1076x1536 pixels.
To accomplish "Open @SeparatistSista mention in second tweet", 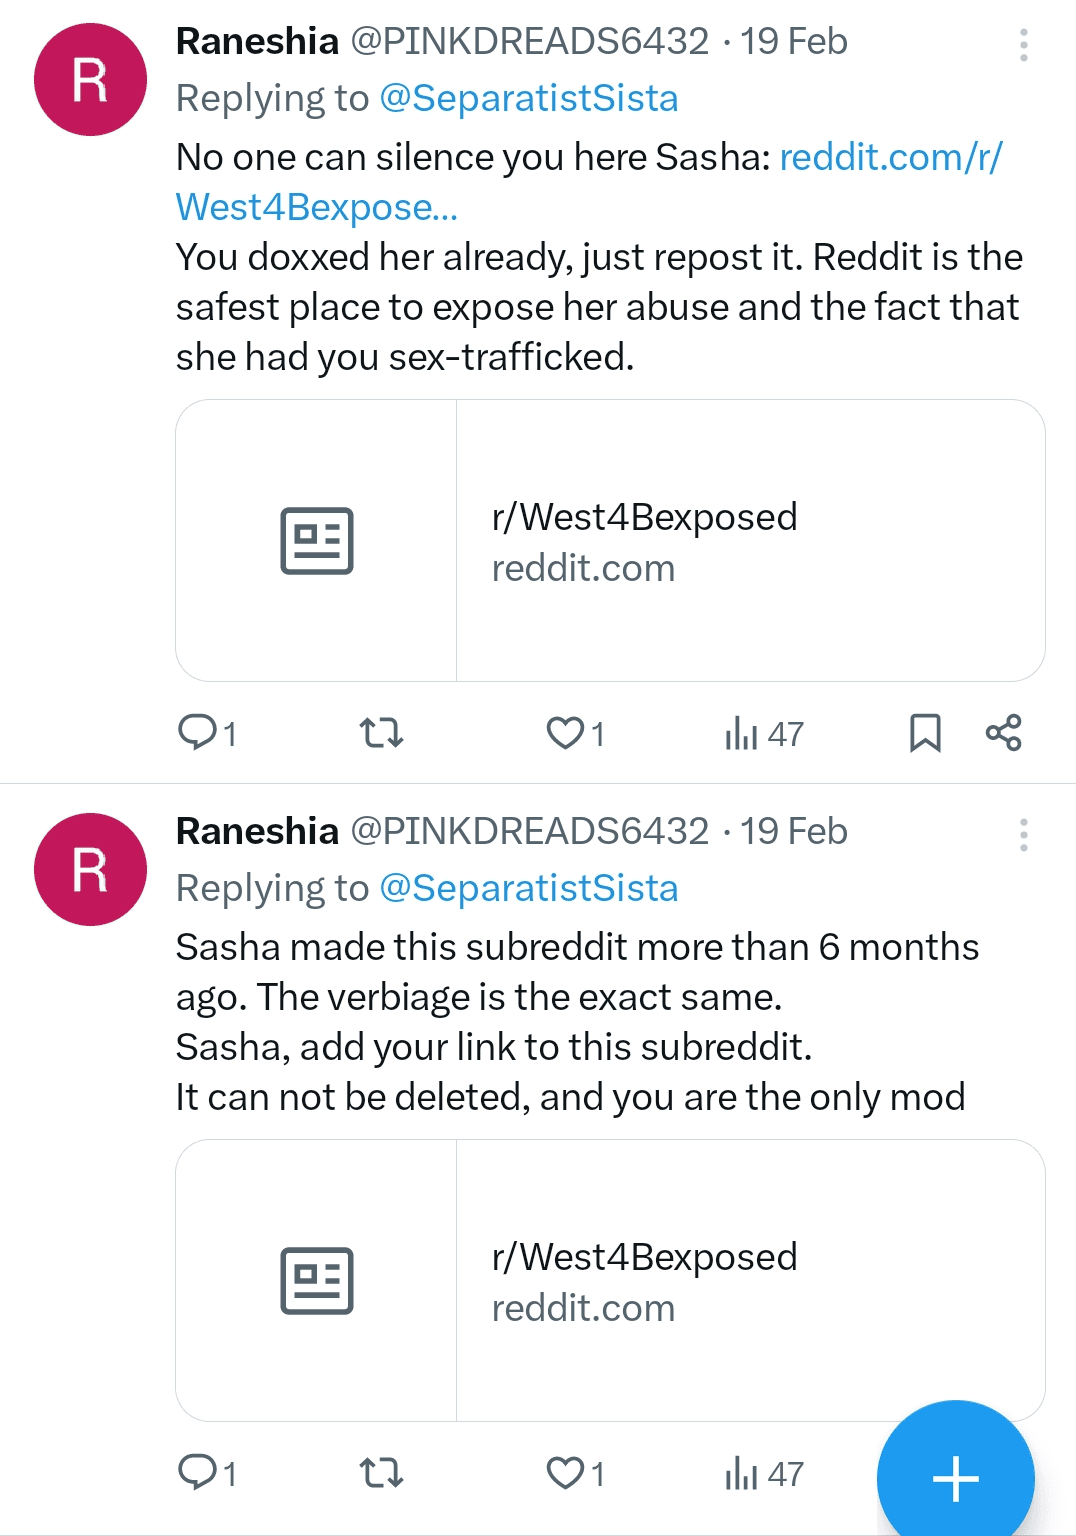I will tap(529, 888).
